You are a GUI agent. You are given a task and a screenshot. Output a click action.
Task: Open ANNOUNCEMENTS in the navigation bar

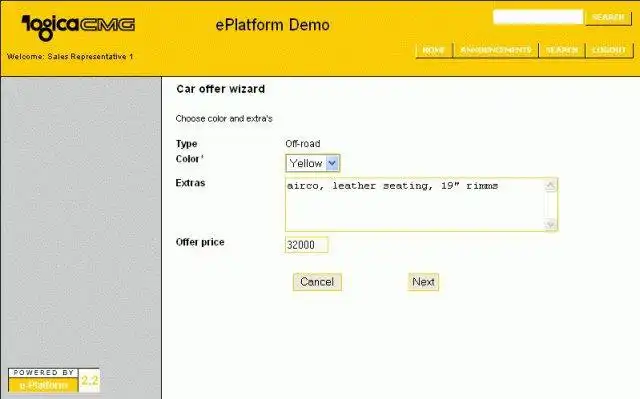[x=496, y=50]
